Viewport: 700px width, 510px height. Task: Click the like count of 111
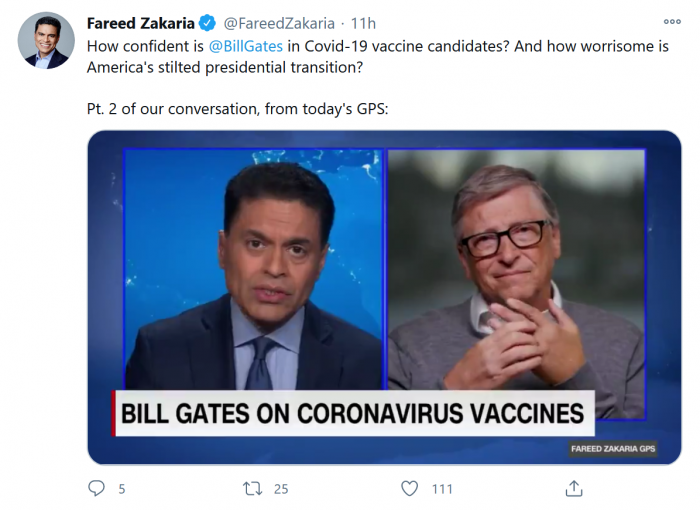click(441, 489)
